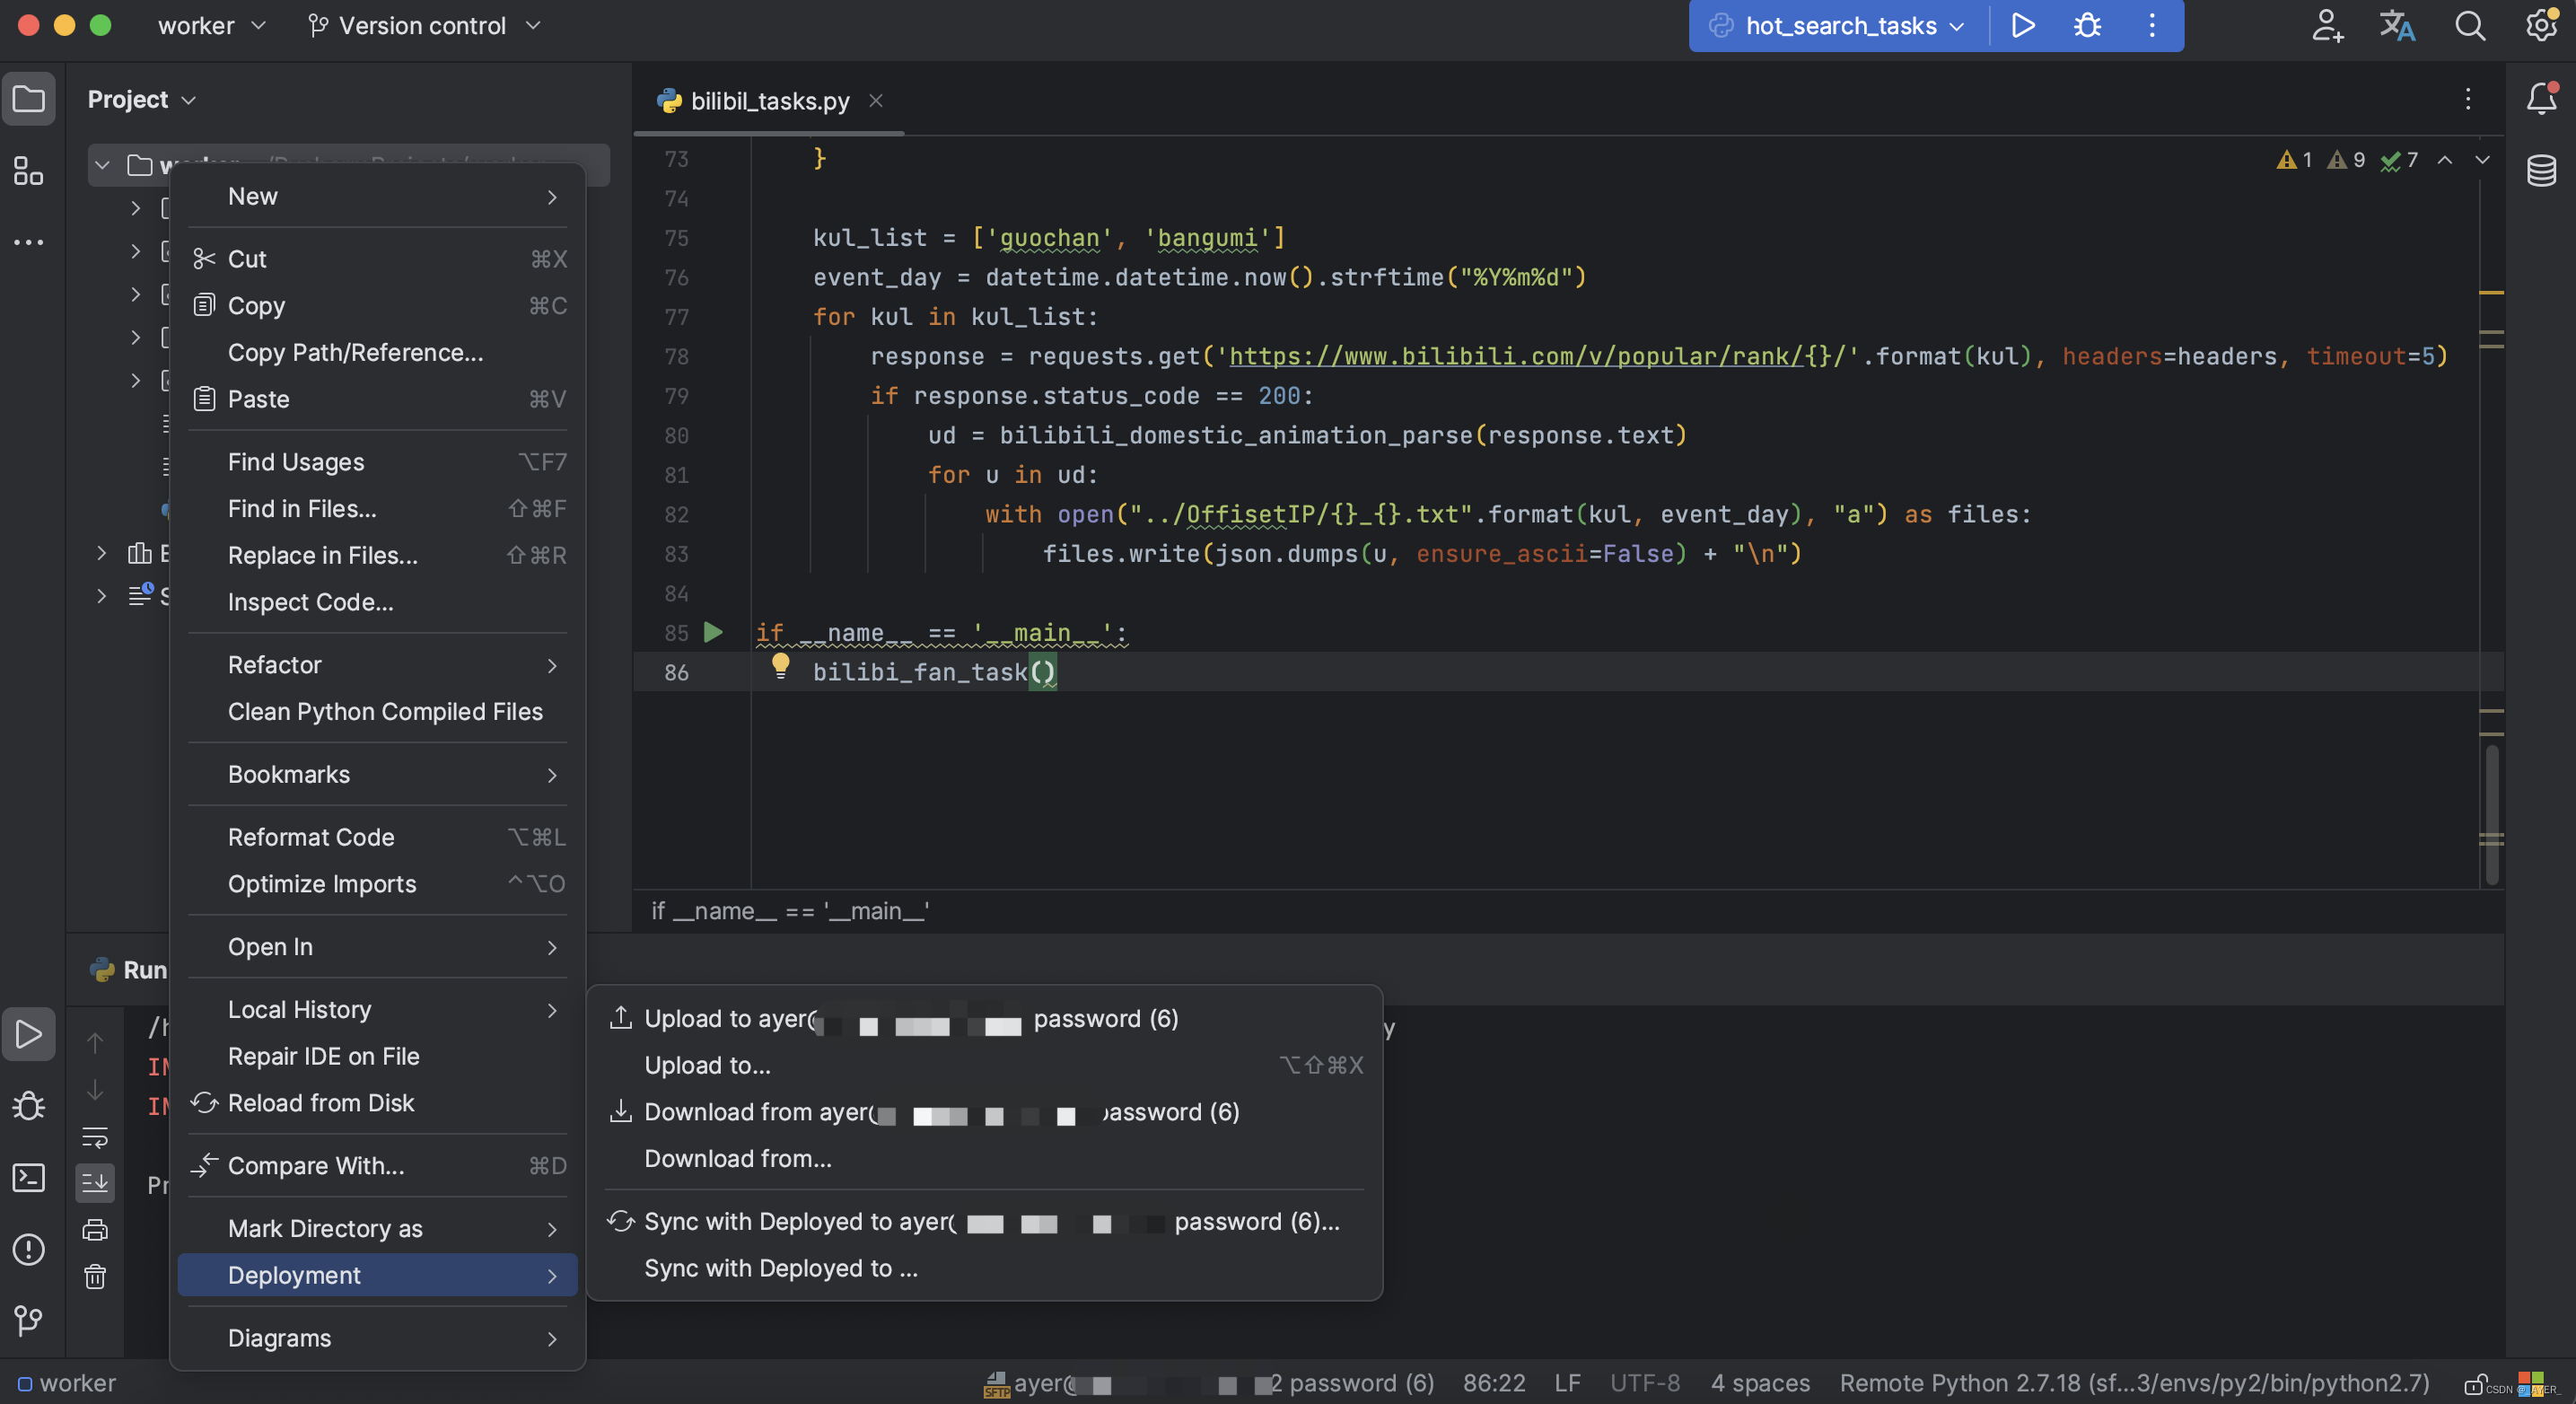Click the Debug bug icon in top toolbar
2576x1404 pixels.
2086,25
